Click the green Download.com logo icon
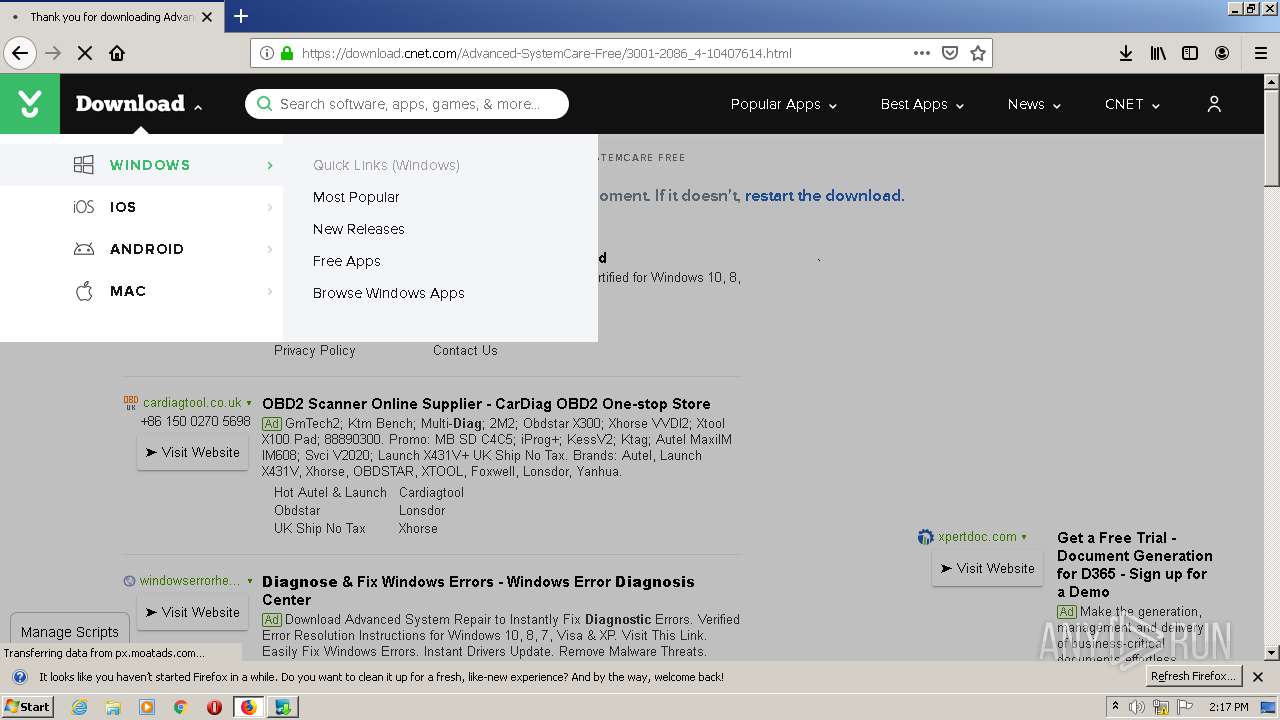Screen dimensions: 1280x720 point(30,104)
